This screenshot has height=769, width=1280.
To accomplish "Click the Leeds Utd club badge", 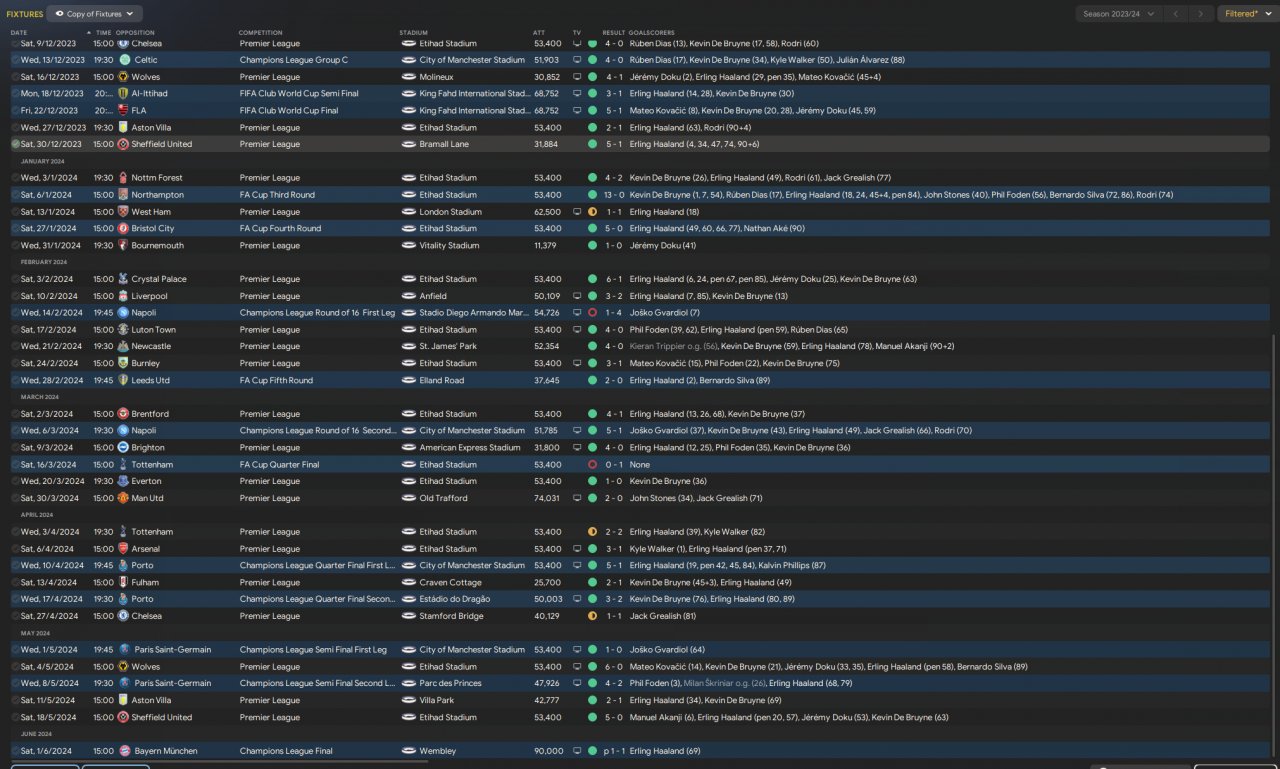I will click(x=124, y=381).
